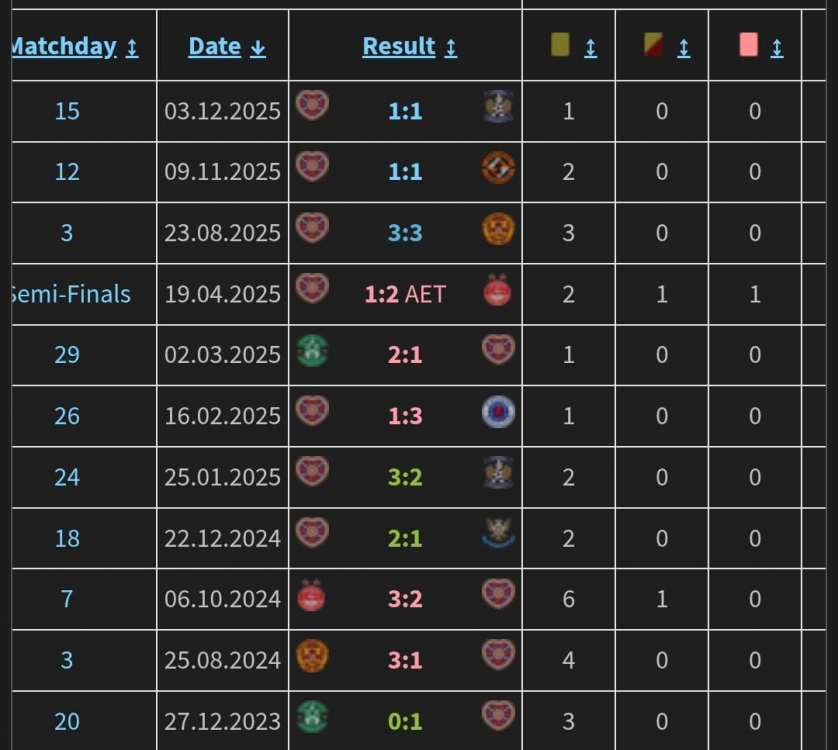This screenshot has width=838, height=750.
Task: Click St Johnstone crest in 22.12.2024 row
Action: pyautogui.click(x=498, y=534)
